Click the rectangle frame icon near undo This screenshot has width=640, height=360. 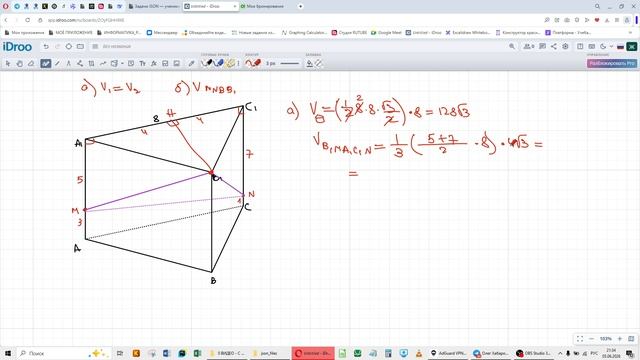click(80, 47)
